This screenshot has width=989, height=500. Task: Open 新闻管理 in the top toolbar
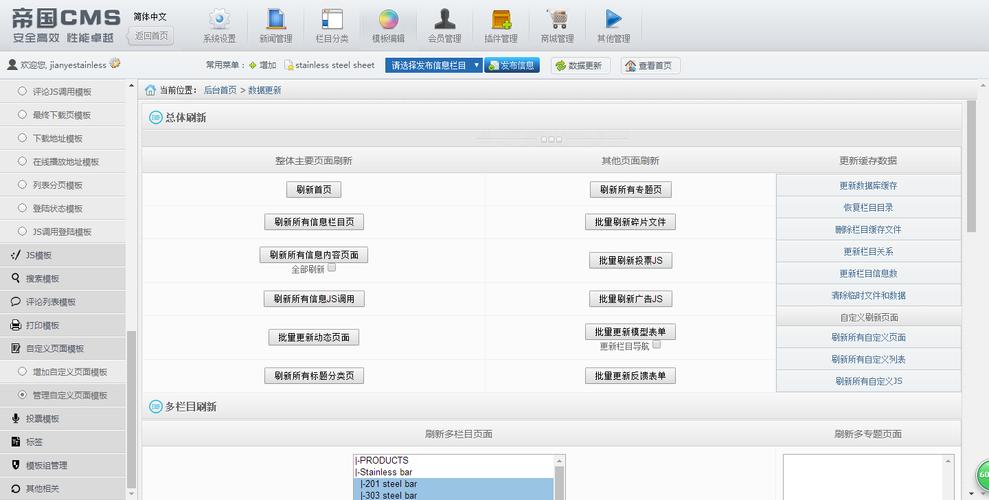click(x=275, y=20)
